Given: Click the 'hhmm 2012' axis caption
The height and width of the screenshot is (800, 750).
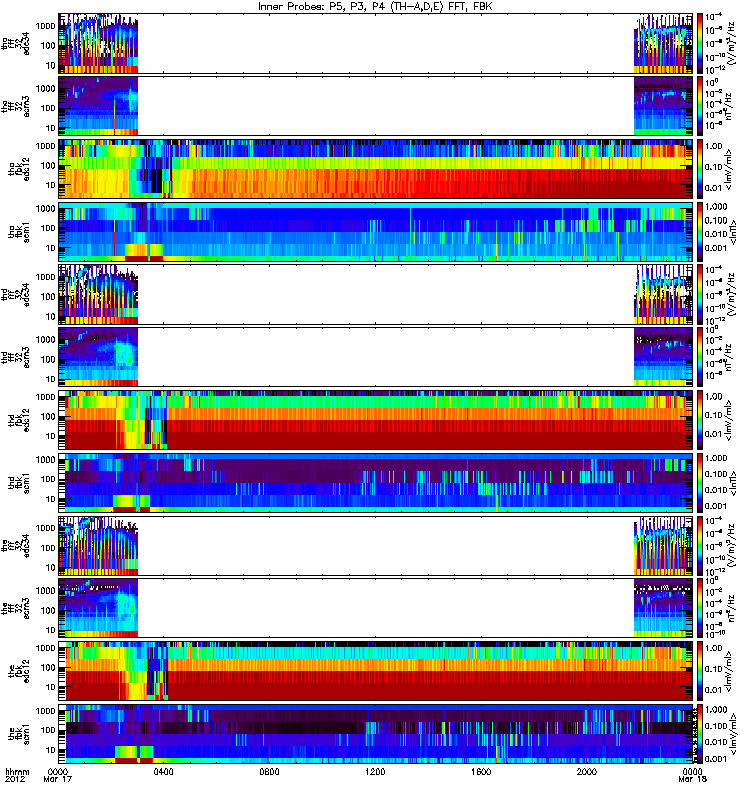Looking at the screenshot, I should [x=17, y=776].
